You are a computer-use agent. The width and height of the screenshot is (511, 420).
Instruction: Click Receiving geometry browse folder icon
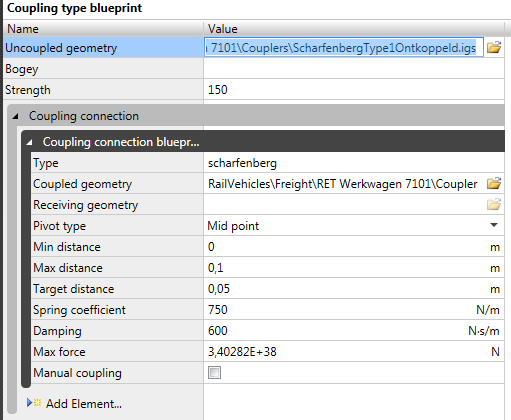pos(494,204)
